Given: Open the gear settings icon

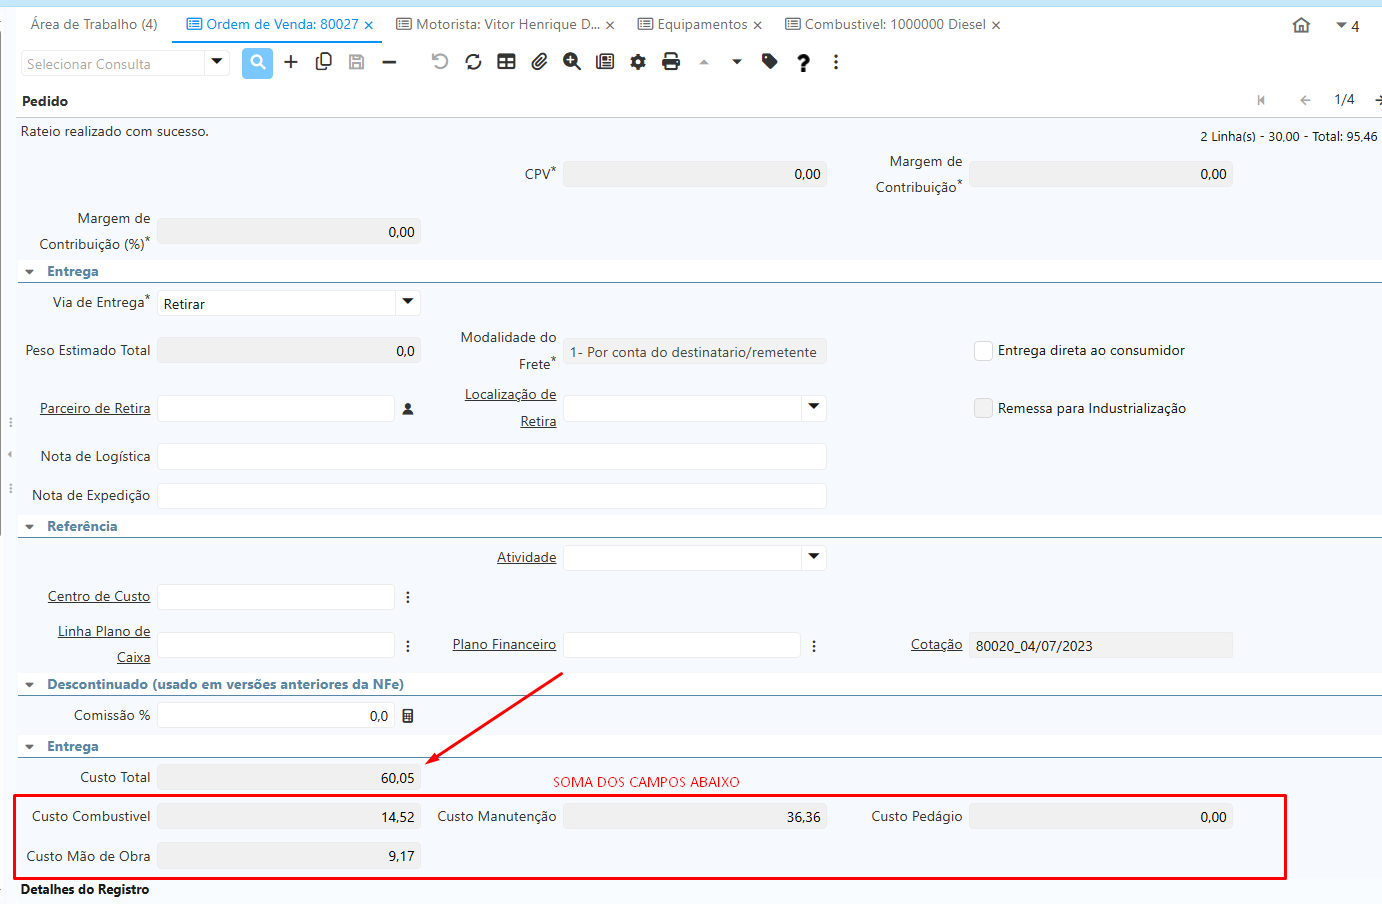Looking at the screenshot, I should [x=638, y=62].
